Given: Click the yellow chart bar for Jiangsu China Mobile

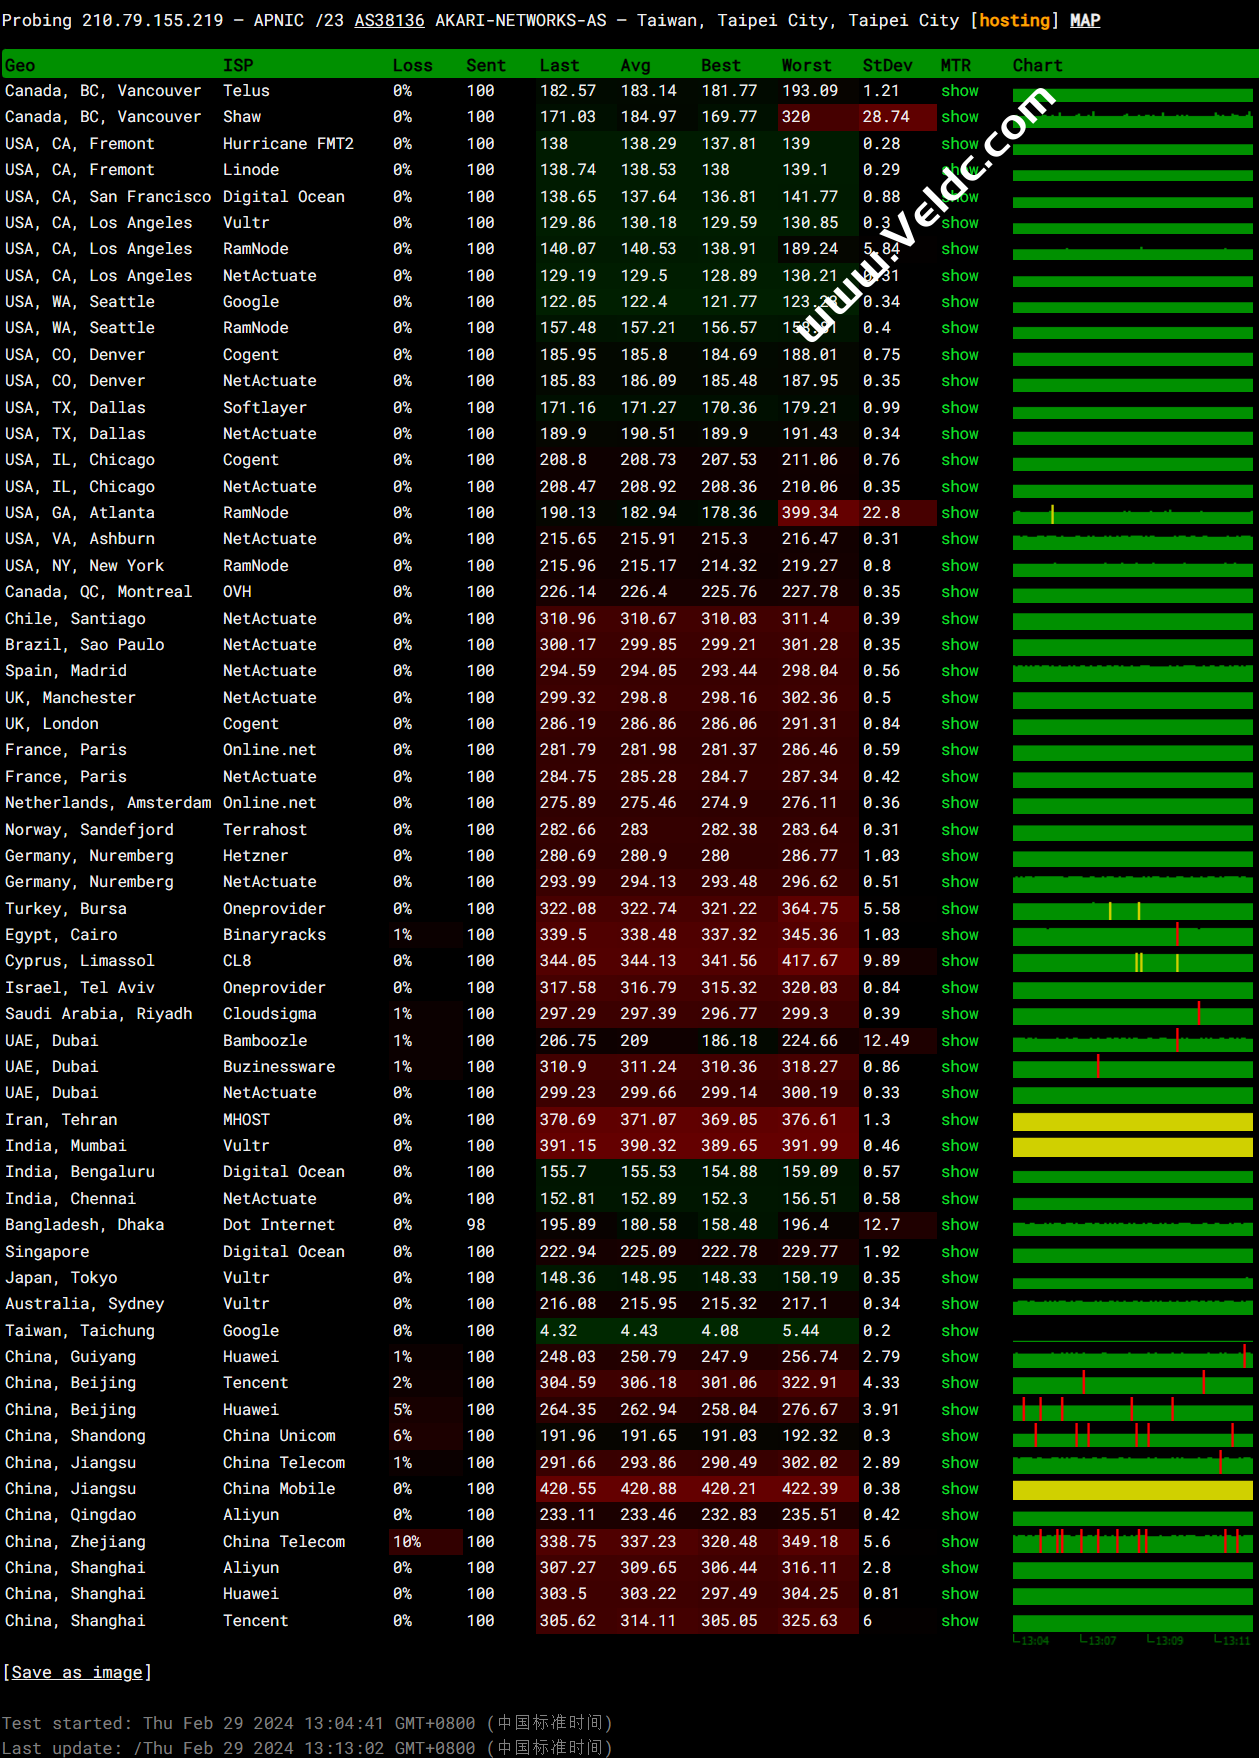Looking at the screenshot, I should [x=1132, y=1490].
